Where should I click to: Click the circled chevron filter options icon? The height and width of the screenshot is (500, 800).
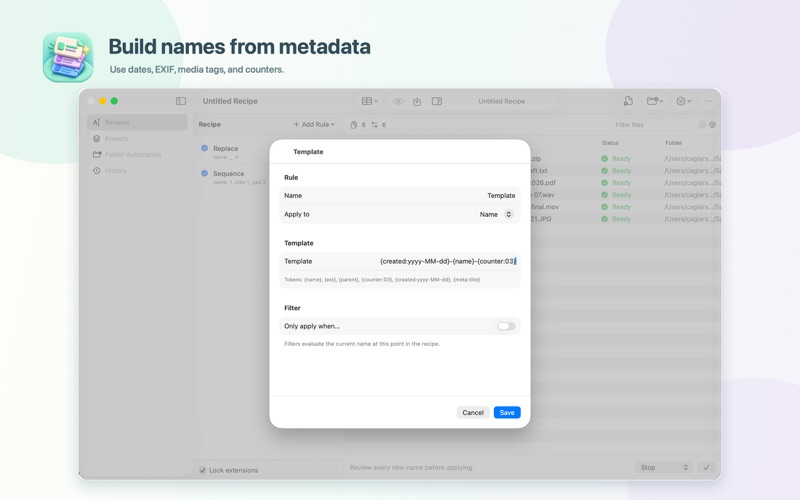[x=712, y=124]
